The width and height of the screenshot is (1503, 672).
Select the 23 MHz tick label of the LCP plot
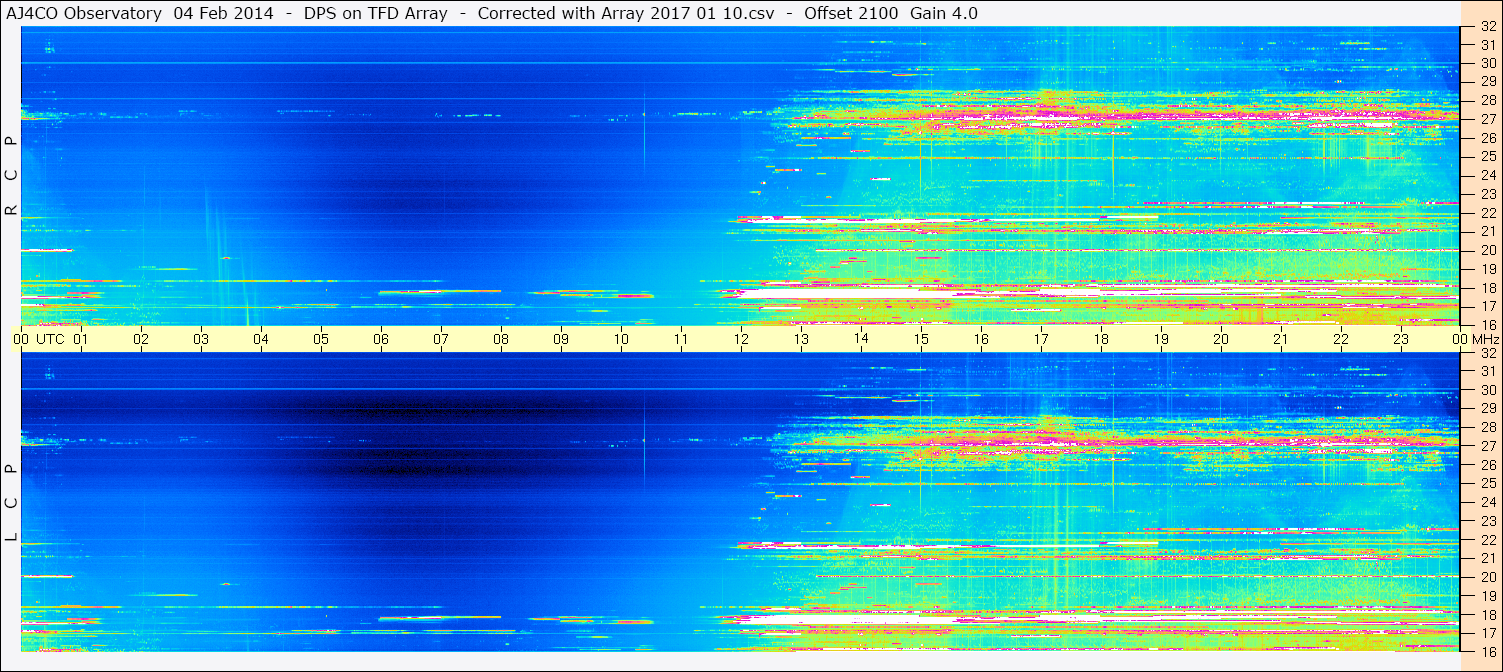tap(1487, 521)
